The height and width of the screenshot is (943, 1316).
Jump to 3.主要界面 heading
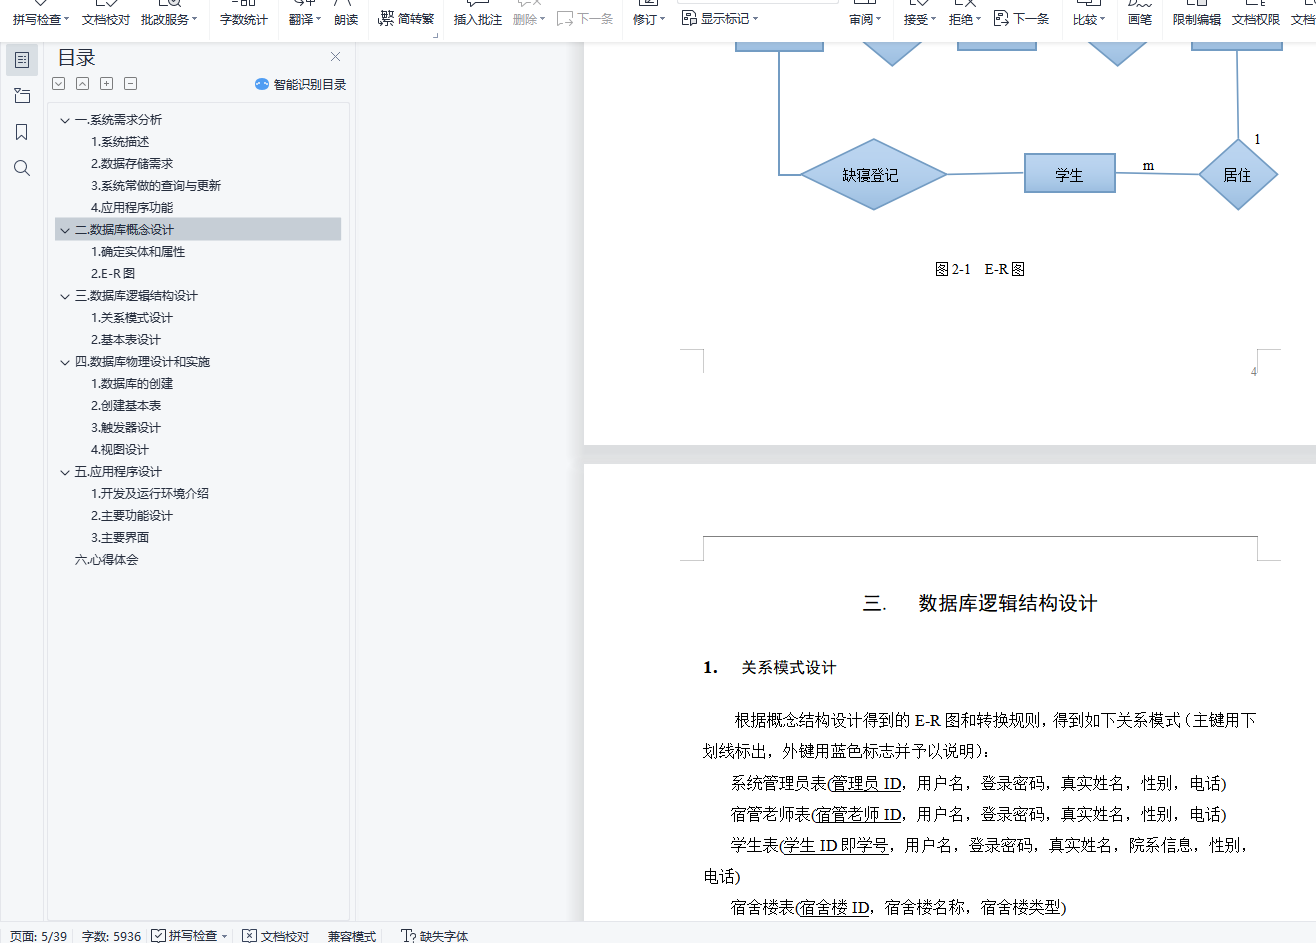pyautogui.click(x=120, y=538)
